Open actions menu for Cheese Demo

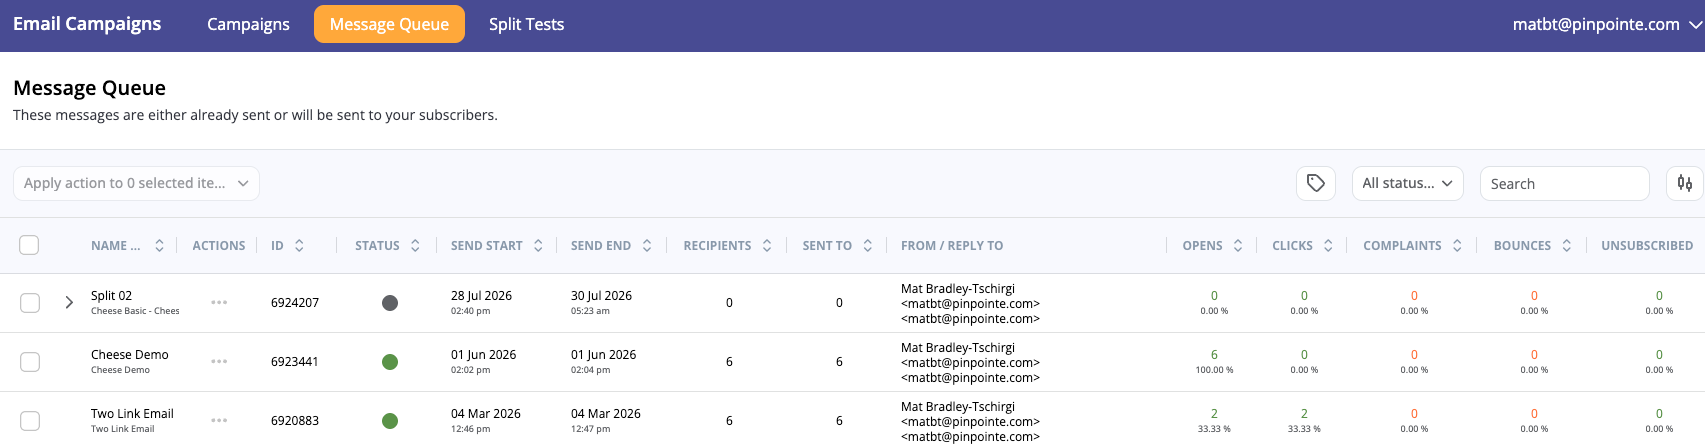pos(219,361)
